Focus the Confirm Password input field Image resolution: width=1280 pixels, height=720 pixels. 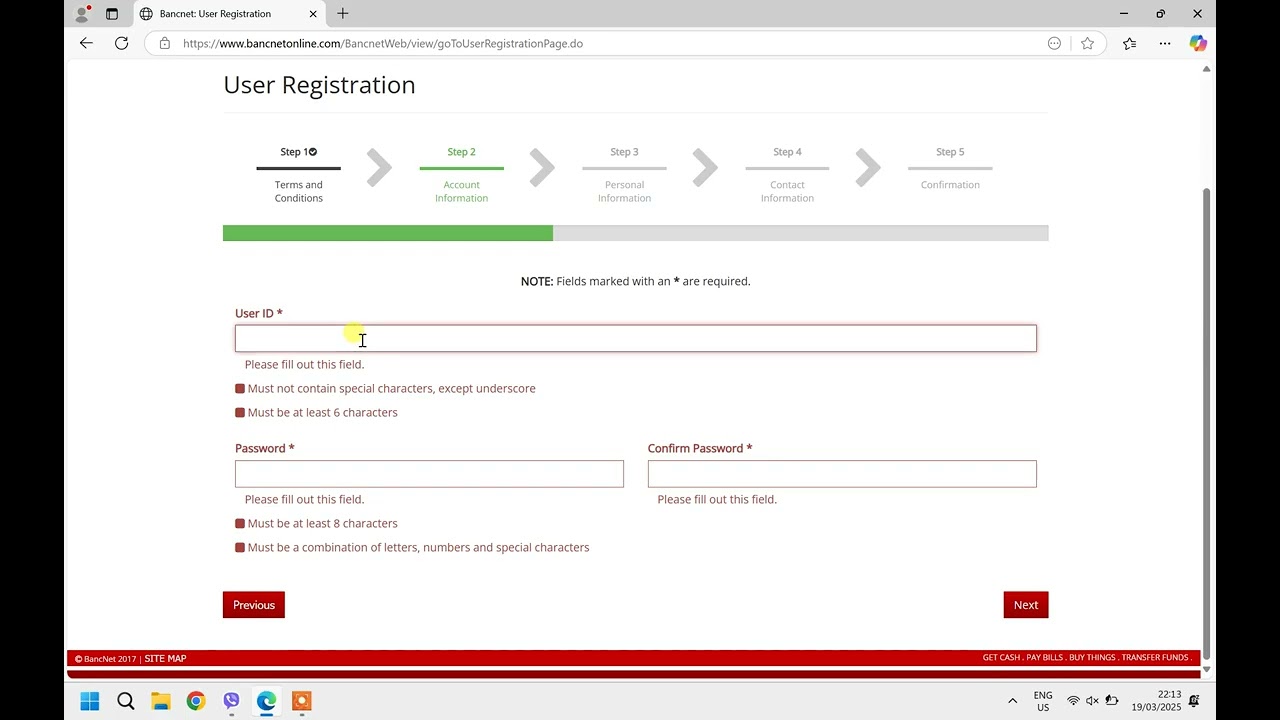coord(842,474)
